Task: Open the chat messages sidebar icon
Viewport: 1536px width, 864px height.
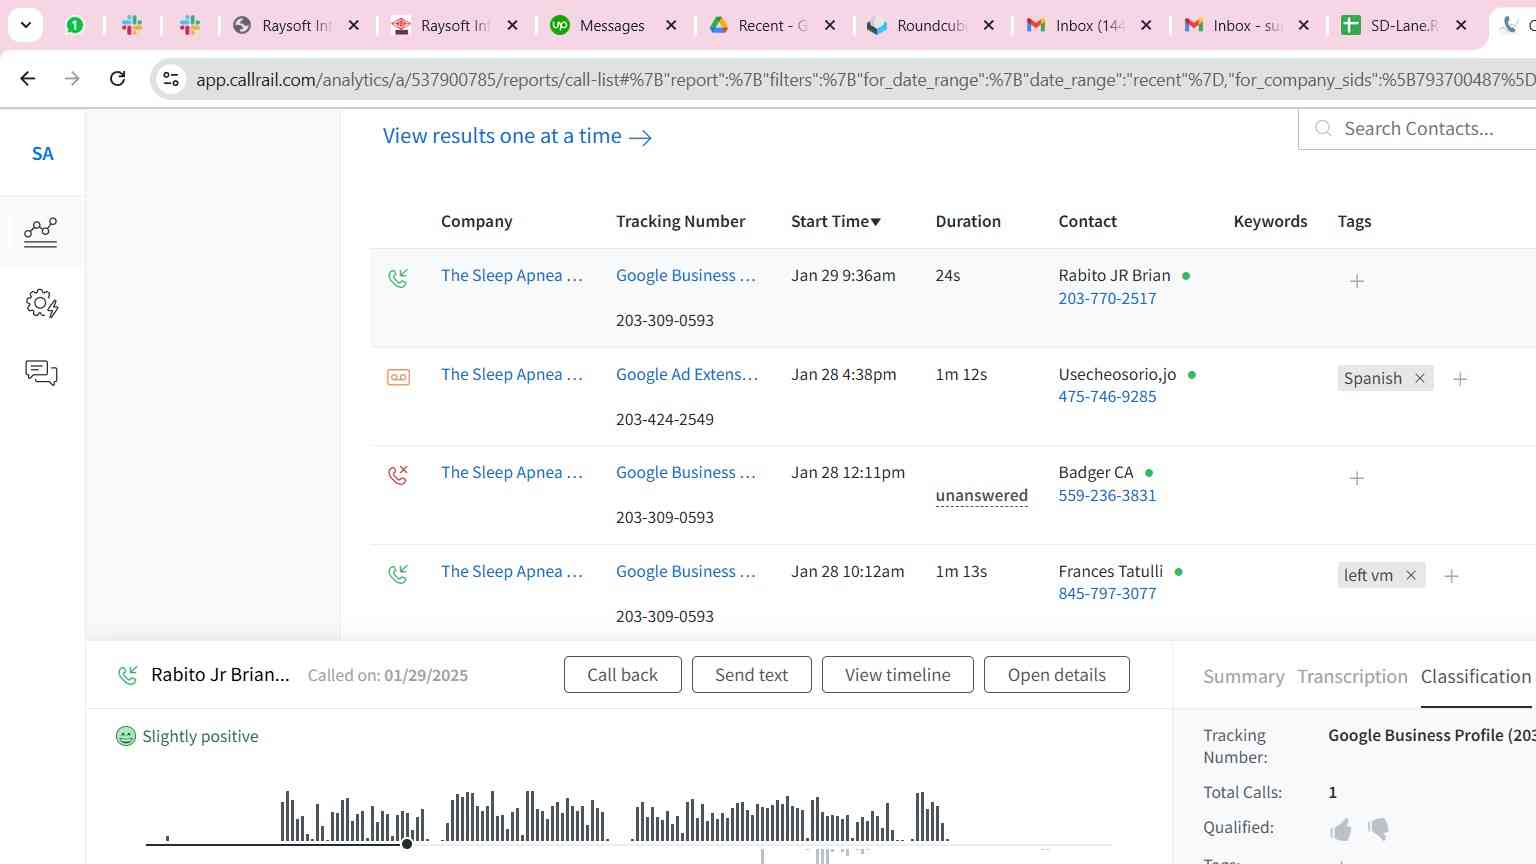Action: (41, 373)
